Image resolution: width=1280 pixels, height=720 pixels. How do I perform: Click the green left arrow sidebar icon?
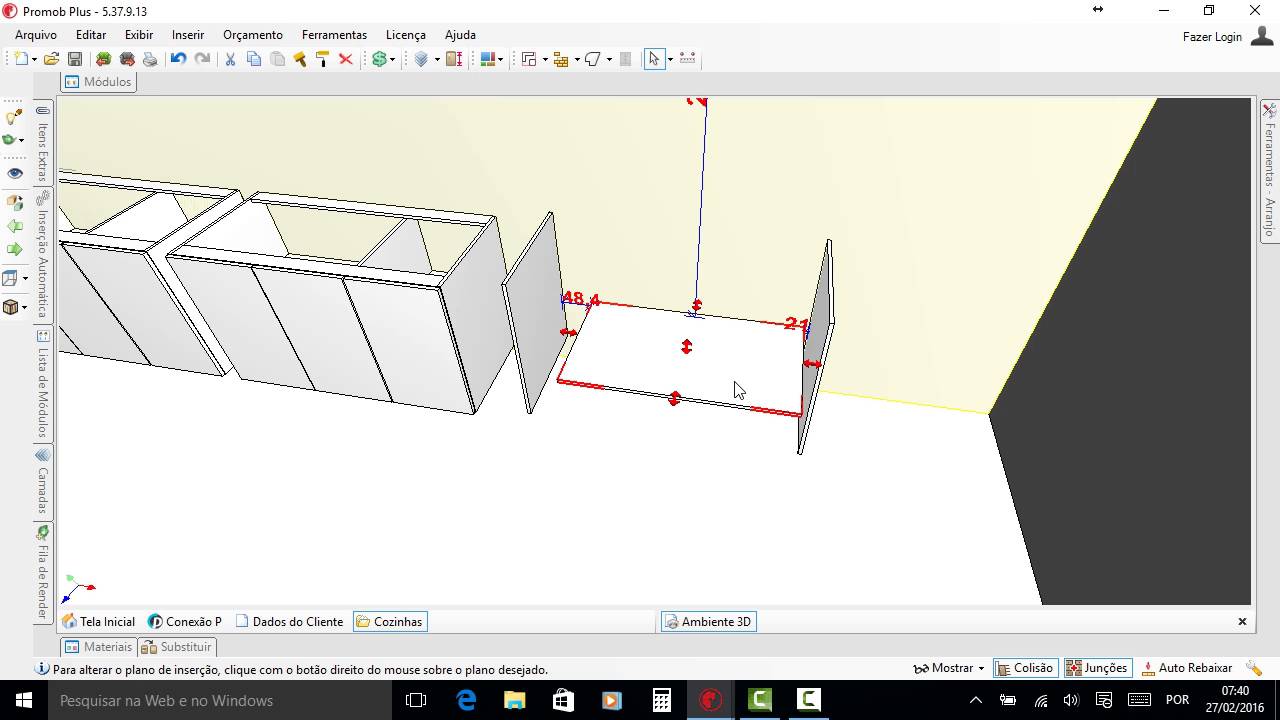coord(14,227)
